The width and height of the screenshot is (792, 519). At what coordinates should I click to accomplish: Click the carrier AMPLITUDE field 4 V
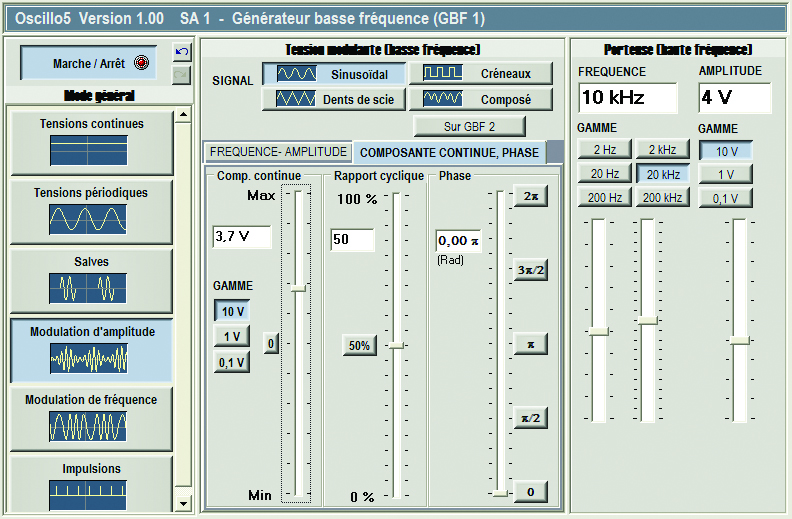pos(735,97)
